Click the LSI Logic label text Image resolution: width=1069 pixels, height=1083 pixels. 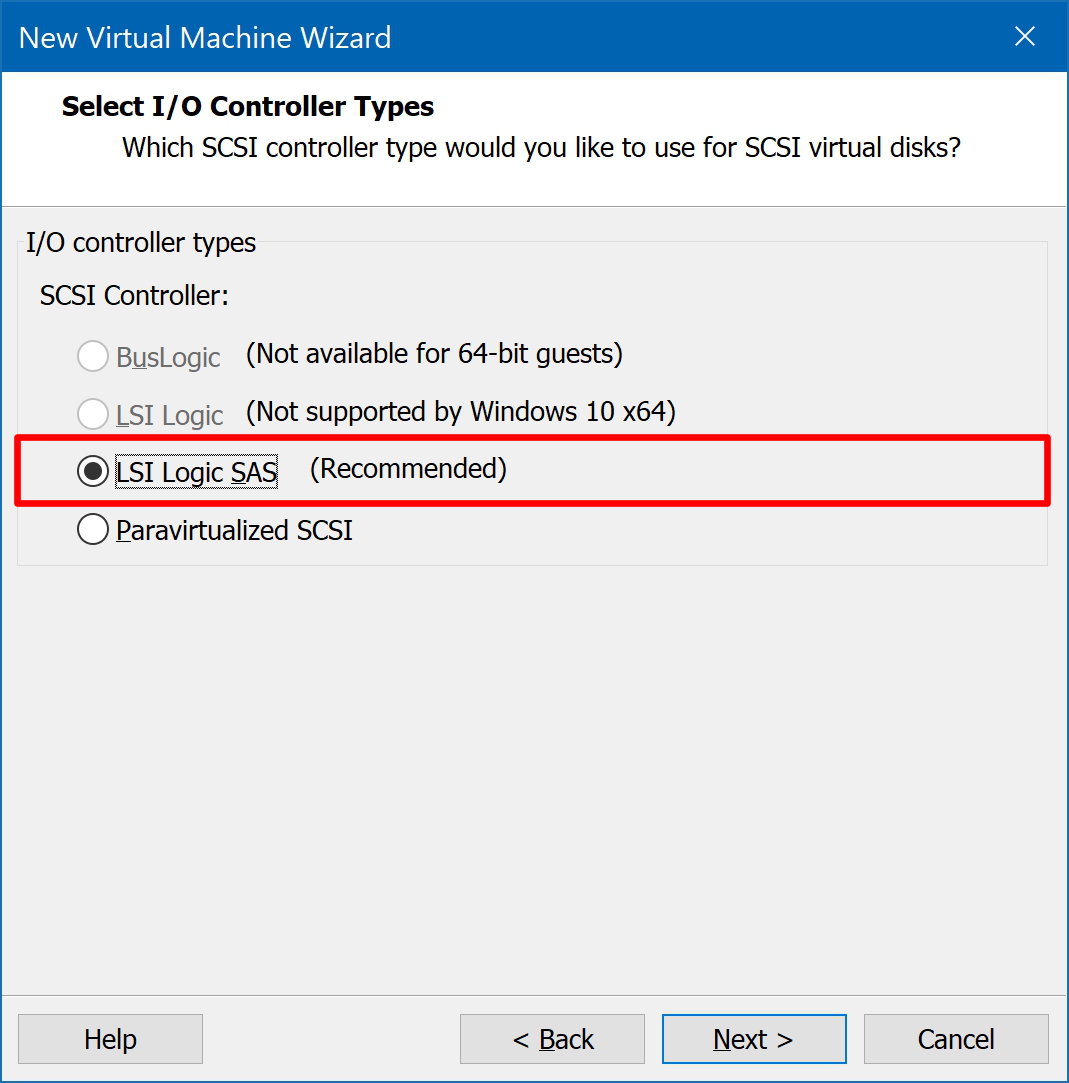[169, 415]
